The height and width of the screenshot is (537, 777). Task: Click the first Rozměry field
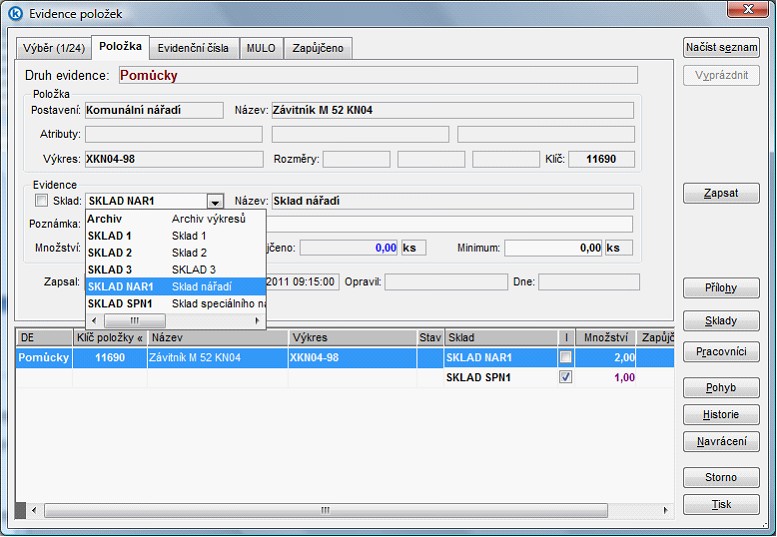356,159
